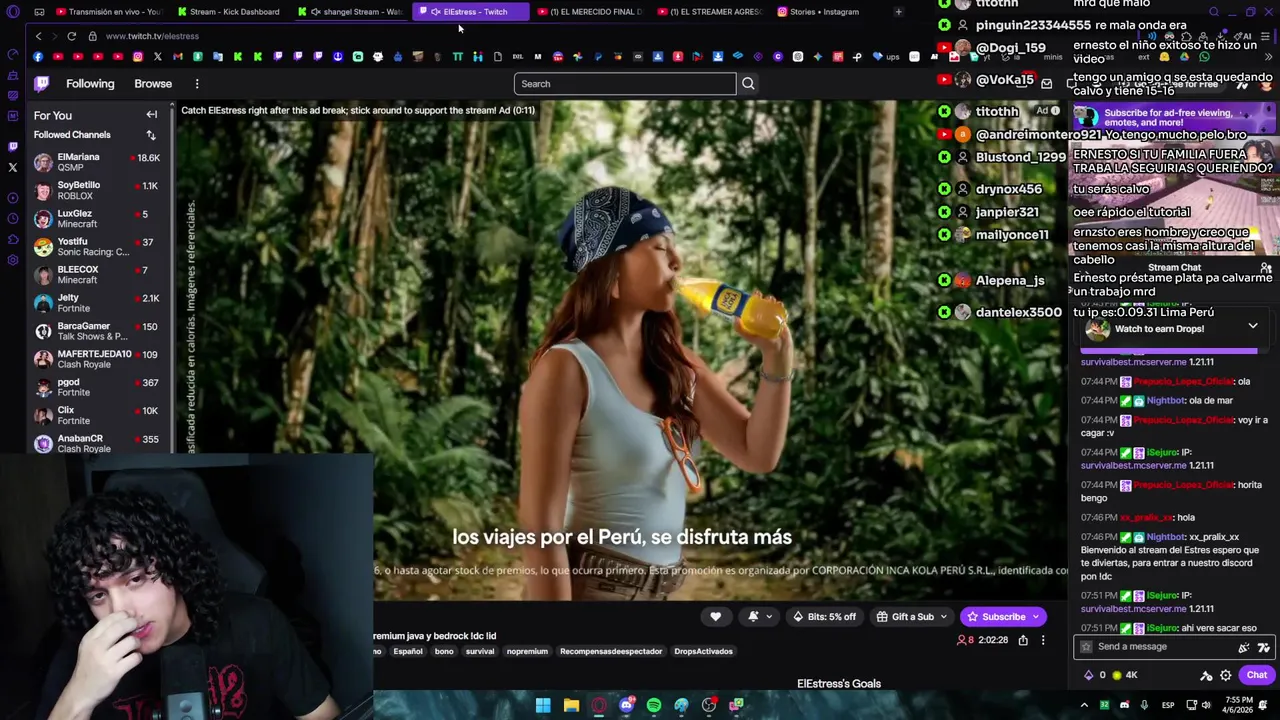This screenshot has width=1280, height=720.
Task: Switch to the Stream - Kick Dashboard tab
Action: coord(230,12)
